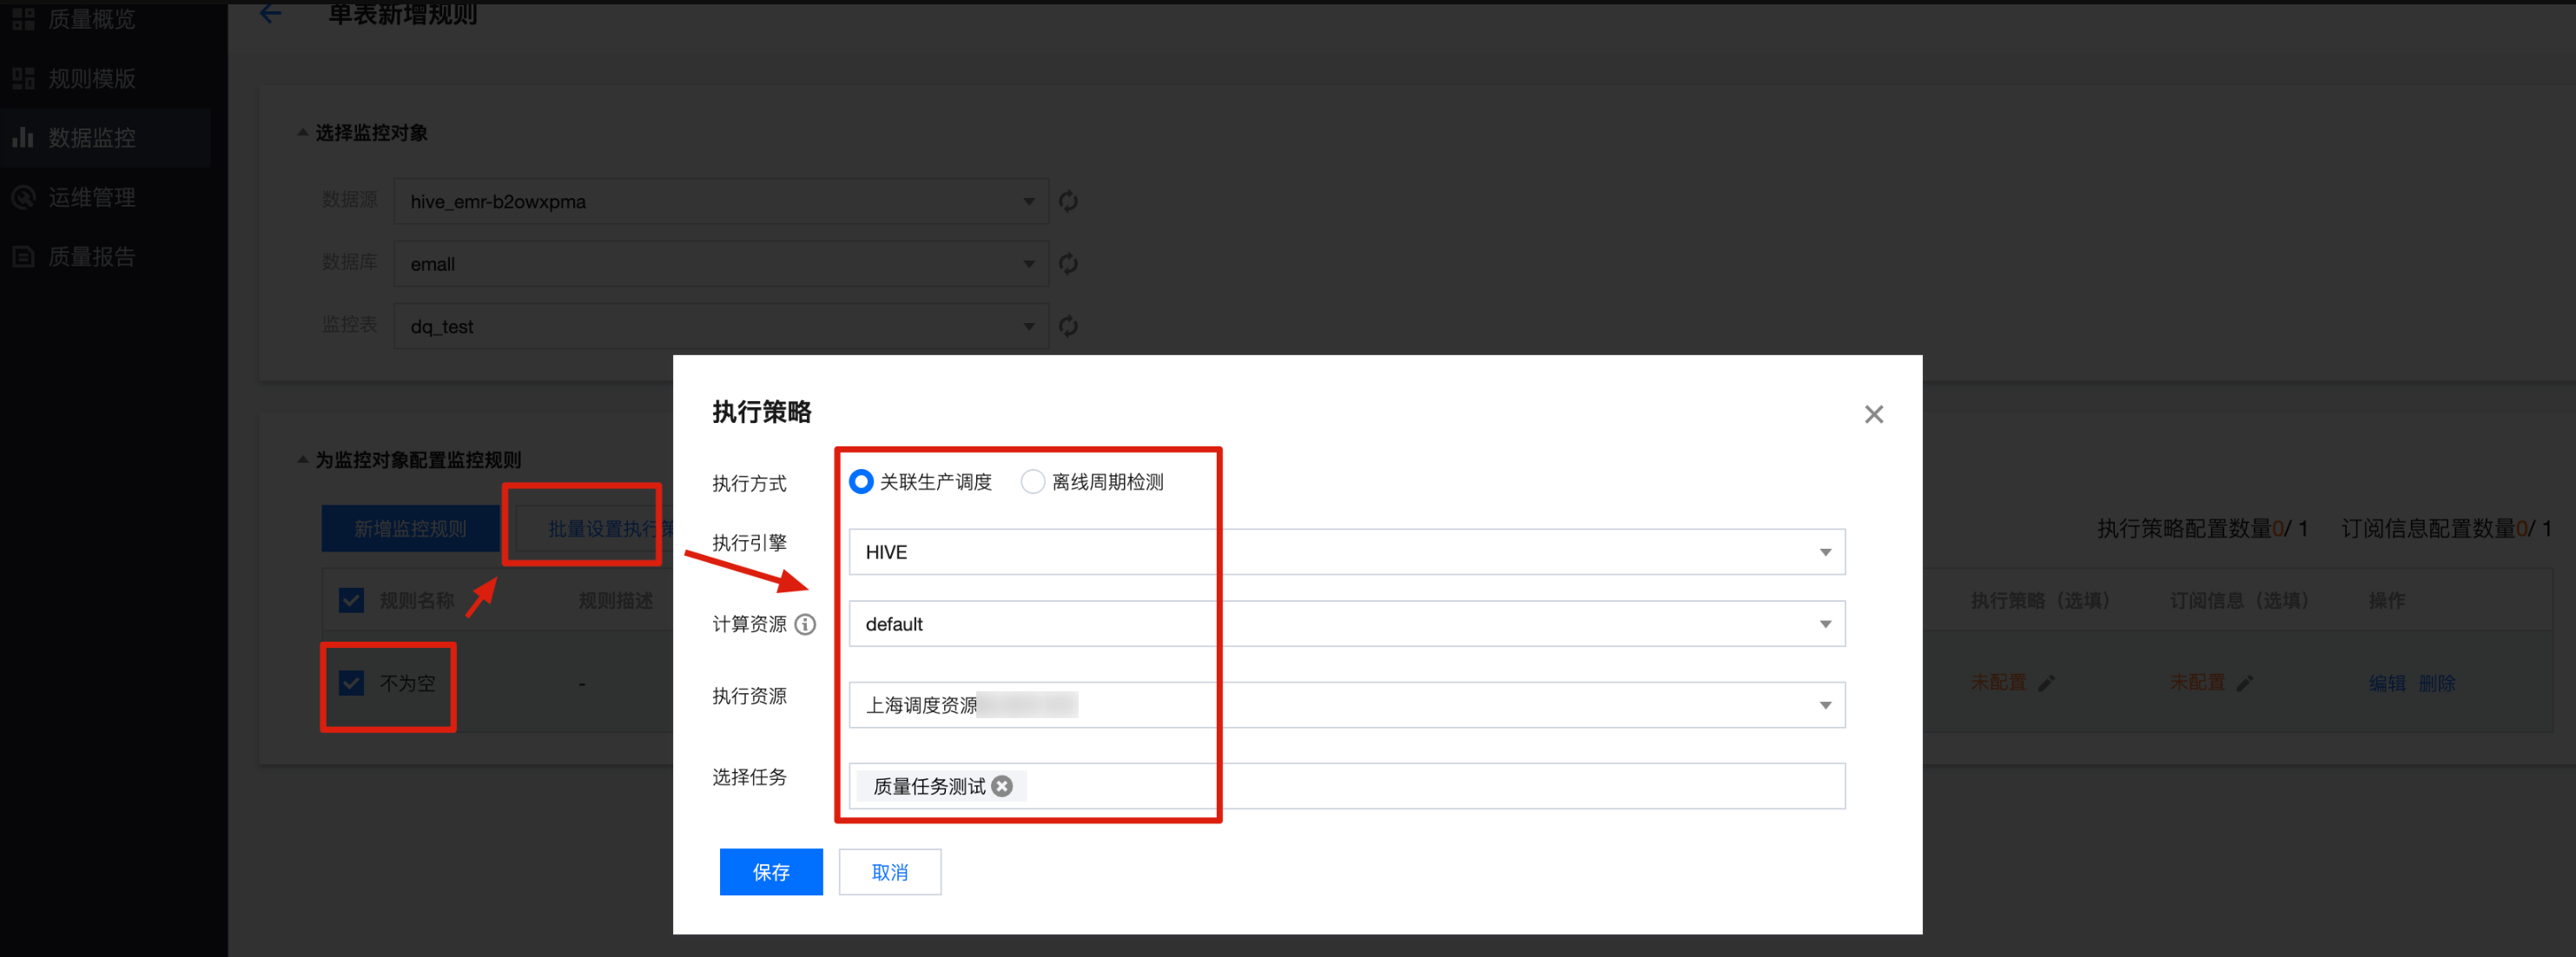
Task: Click refresh icon beside 监控表 field
Action: (1068, 326)
